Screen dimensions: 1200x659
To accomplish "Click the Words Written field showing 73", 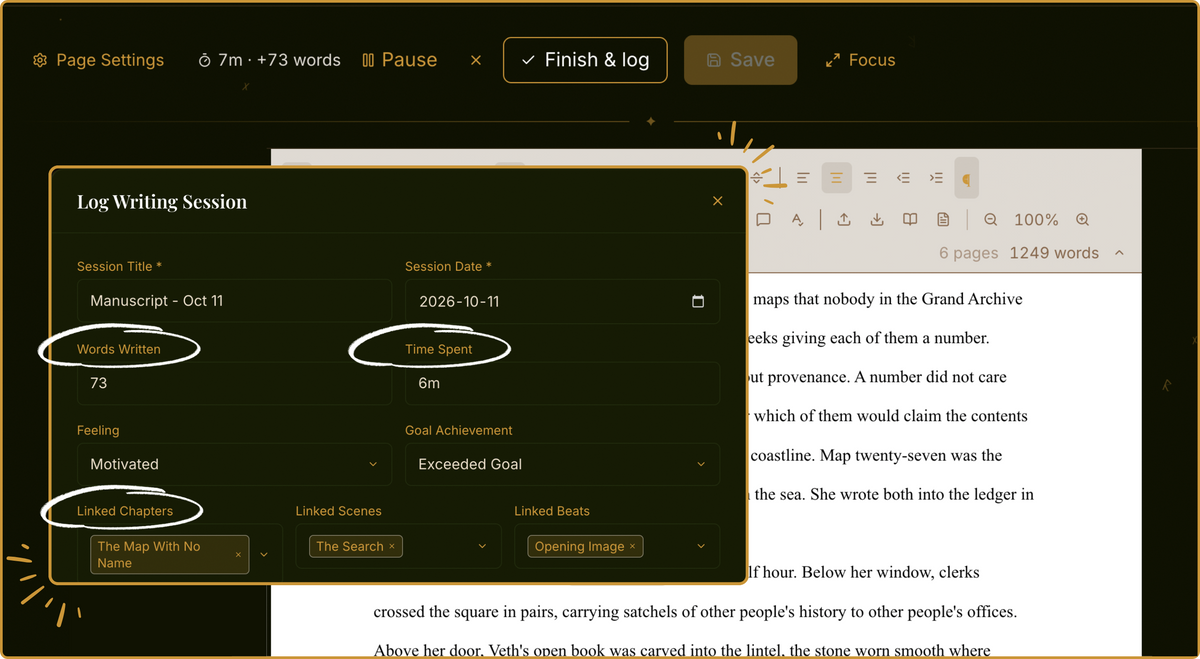I will point(234,383).
